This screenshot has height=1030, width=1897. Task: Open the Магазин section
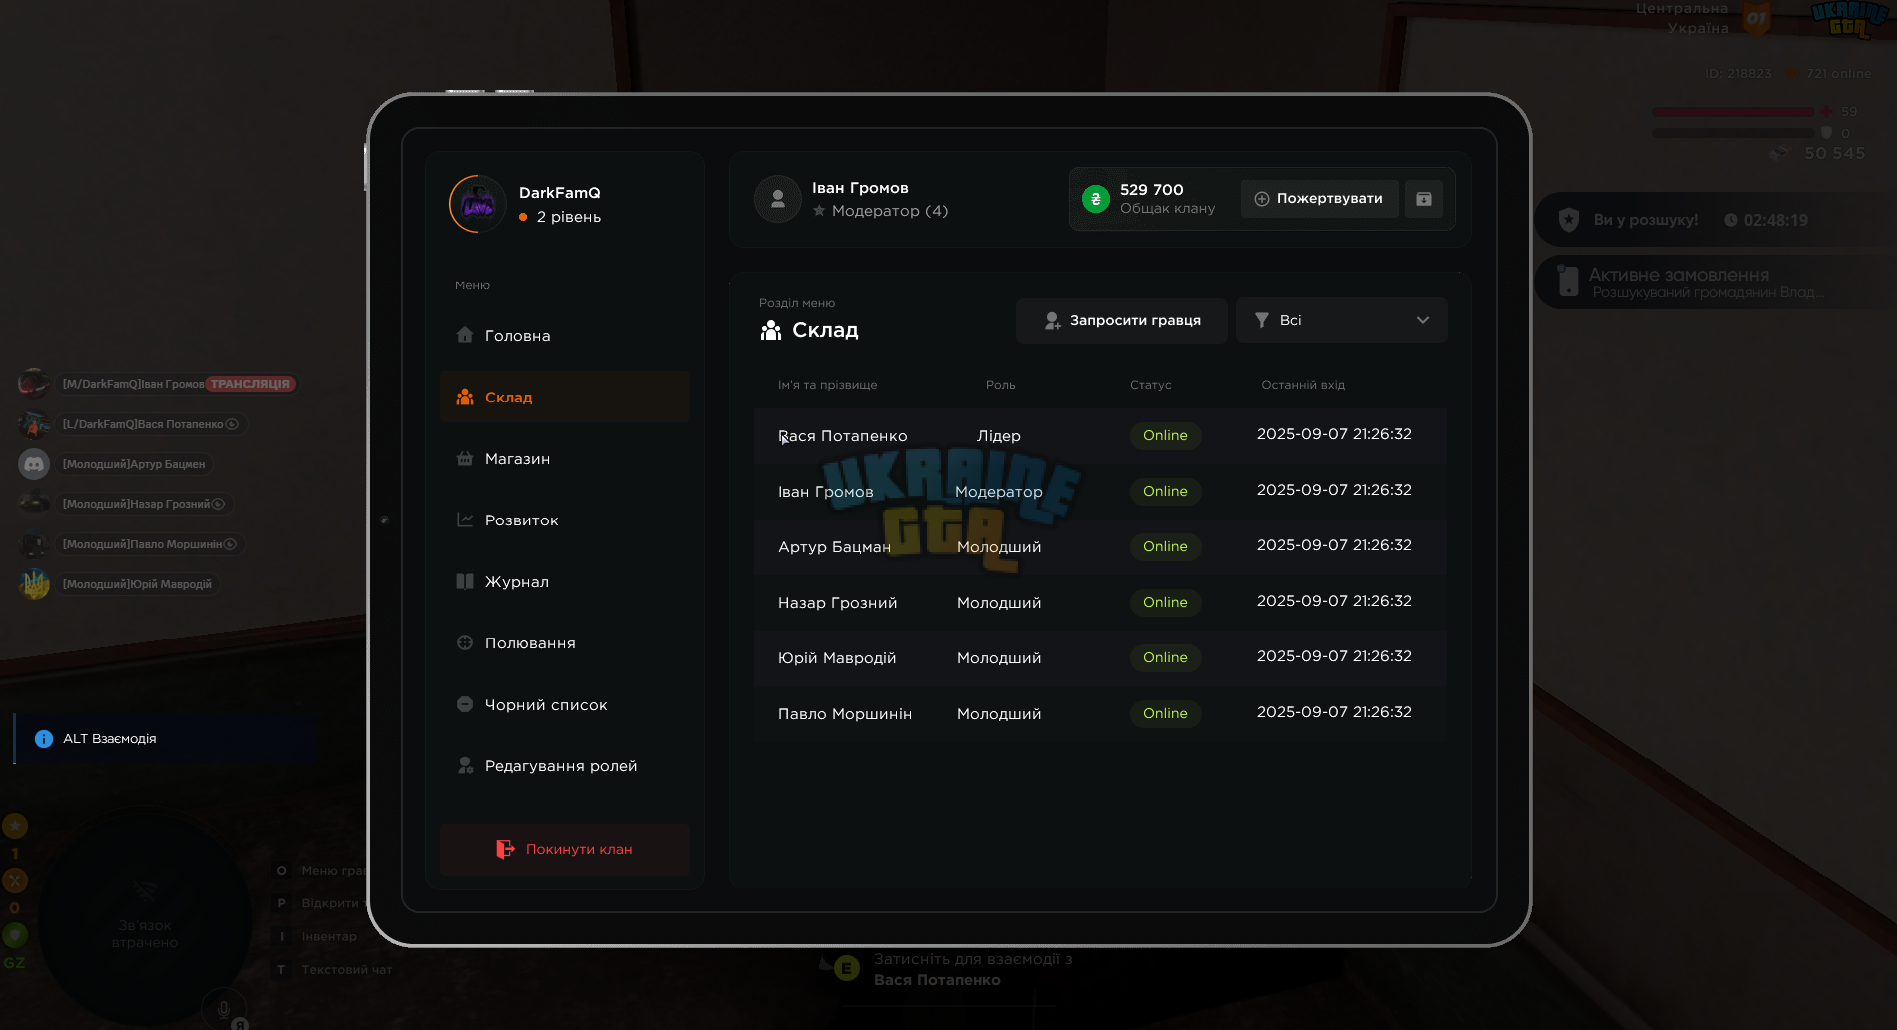565,459
